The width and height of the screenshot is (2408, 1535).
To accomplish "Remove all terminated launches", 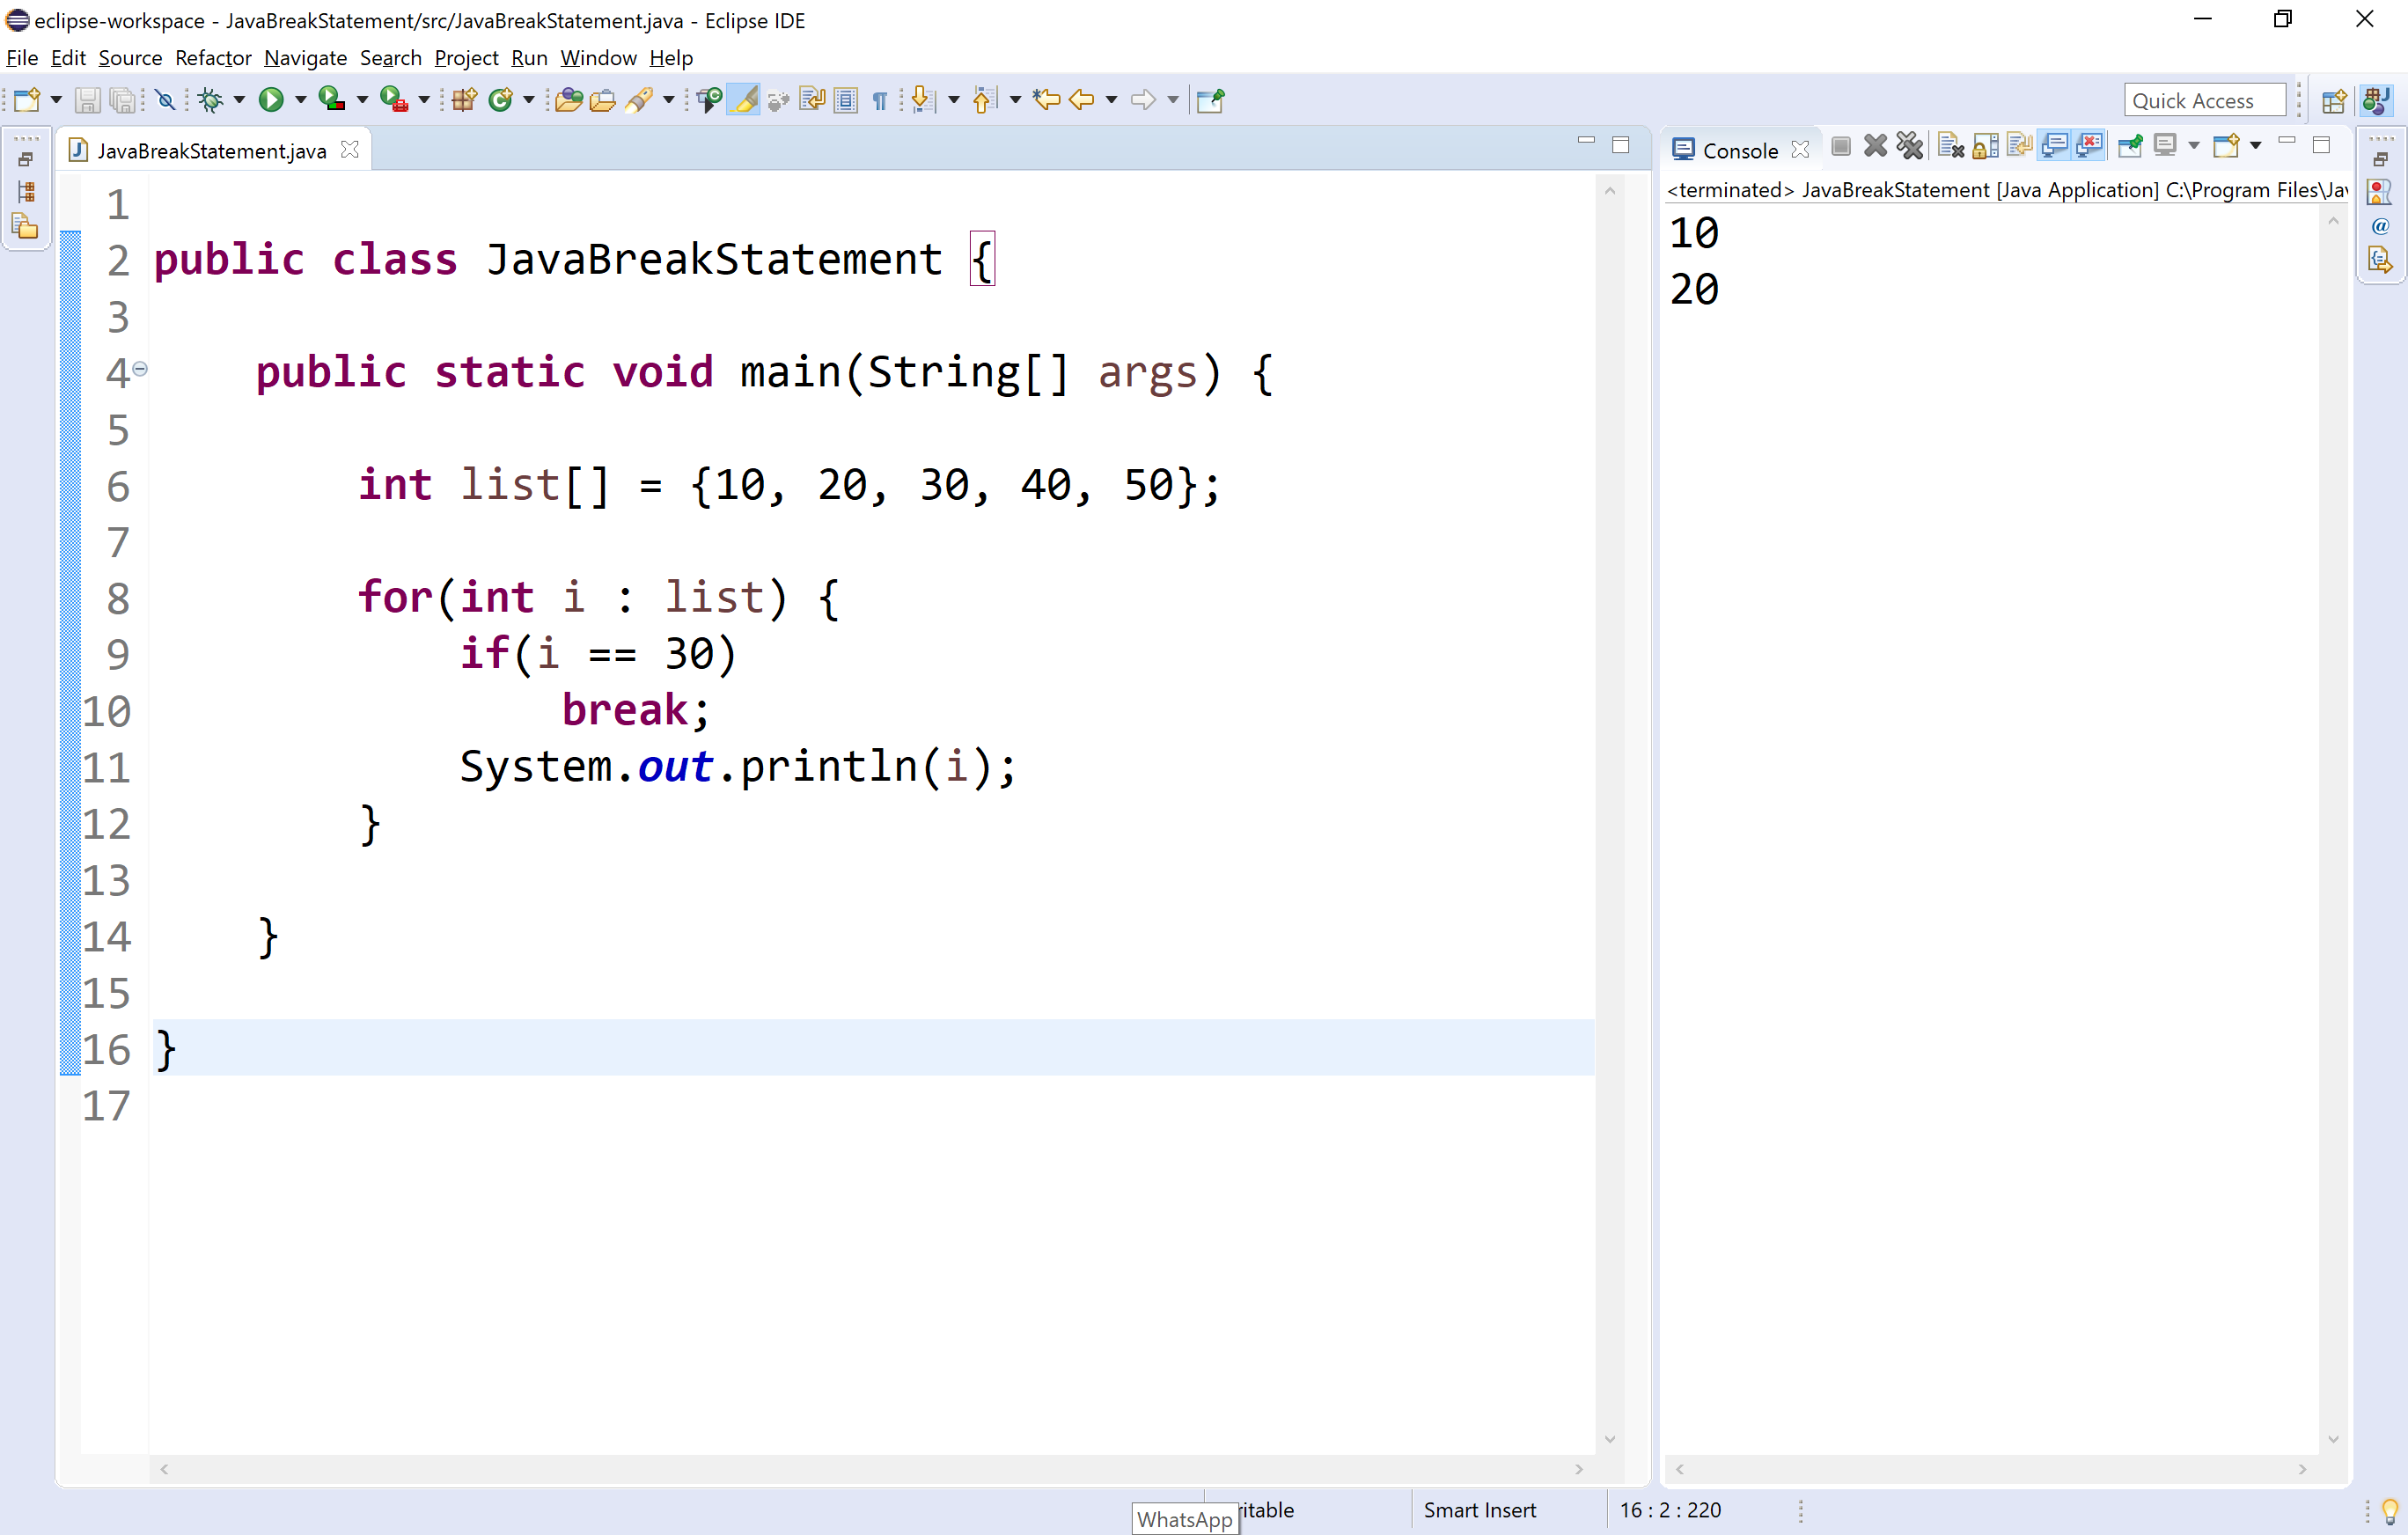I will [x=1909, y=145].
